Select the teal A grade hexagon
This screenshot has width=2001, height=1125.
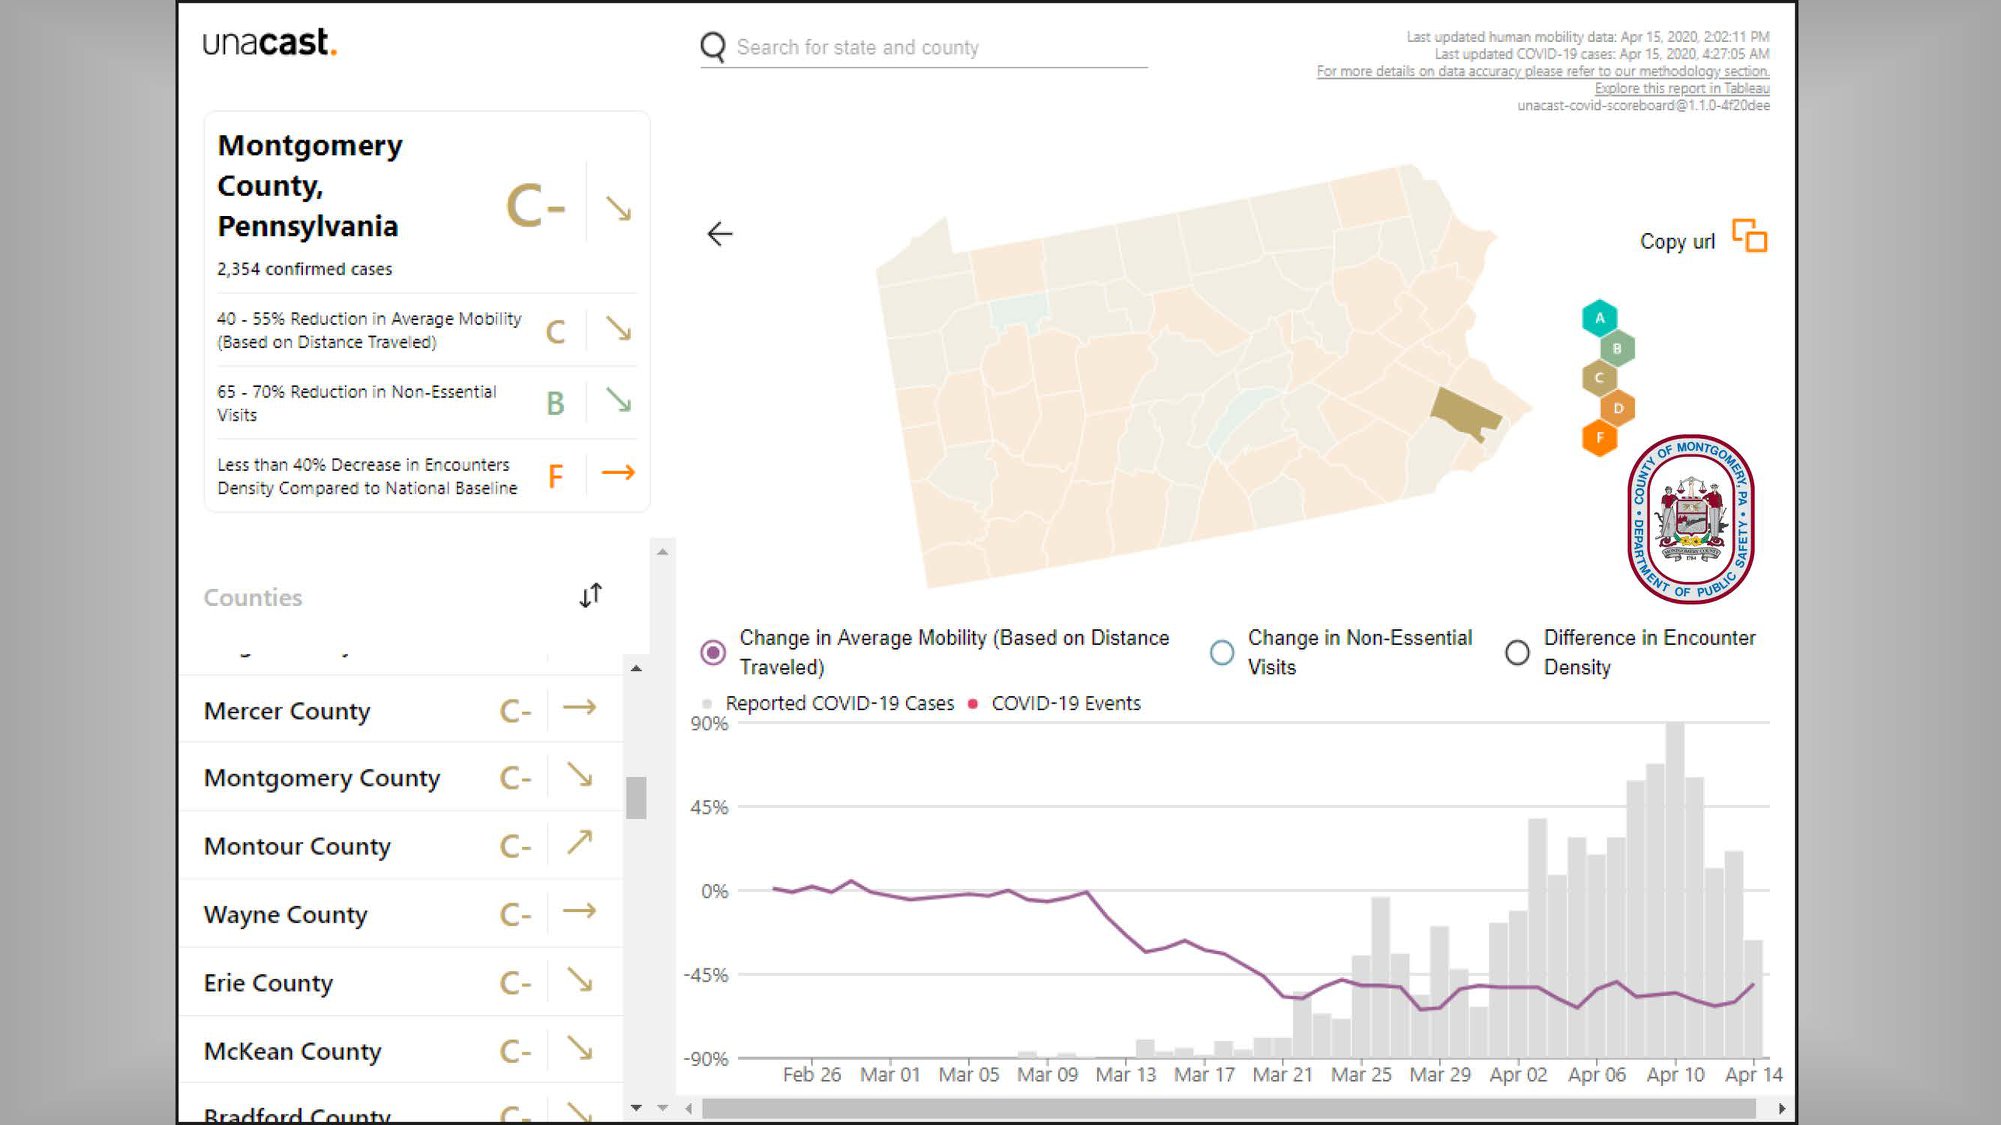[x=1599, y=318]
